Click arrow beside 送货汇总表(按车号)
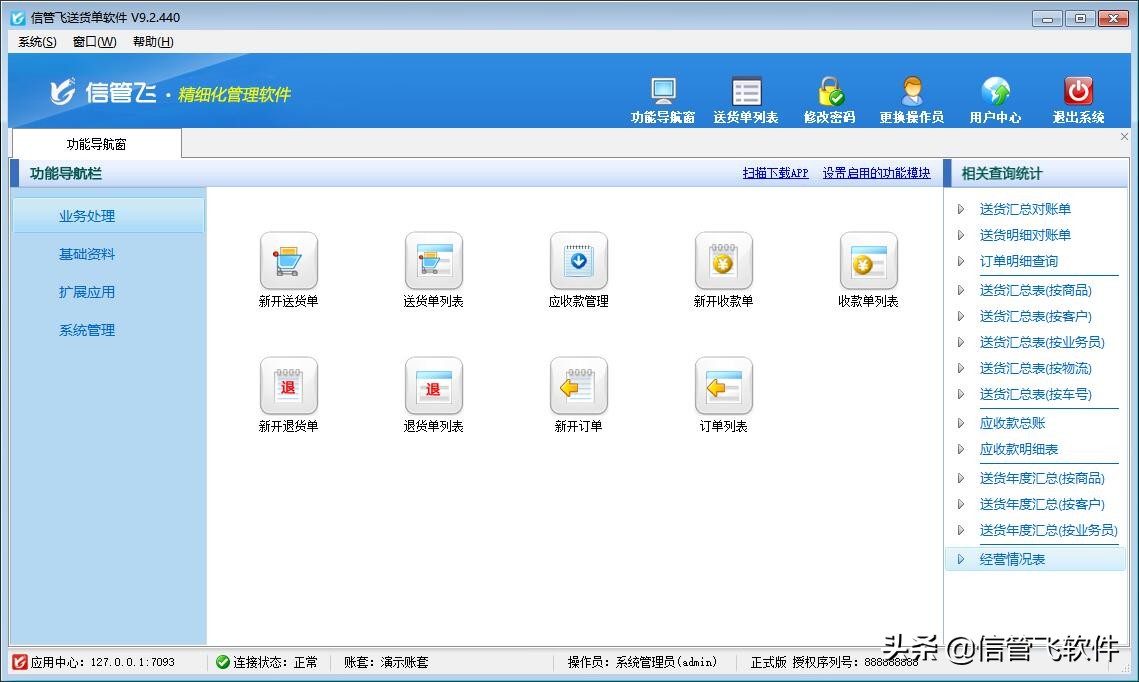The image size is (1139, 682). 960,394
